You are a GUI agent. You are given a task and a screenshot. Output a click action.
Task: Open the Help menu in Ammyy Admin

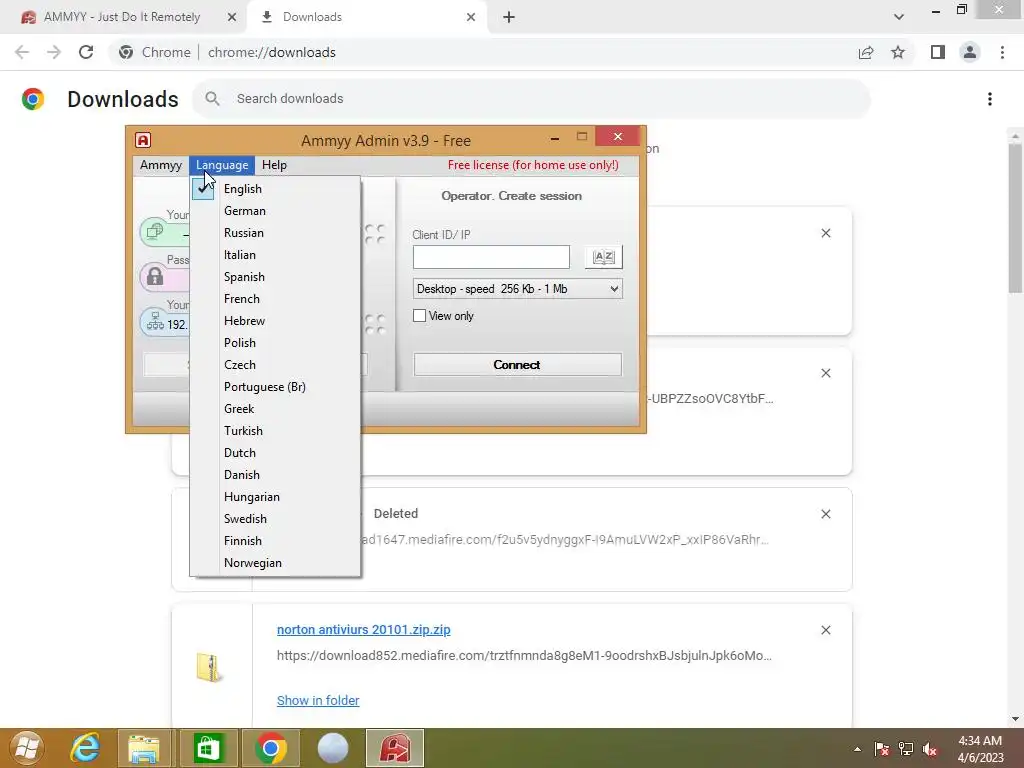[274, 165]
